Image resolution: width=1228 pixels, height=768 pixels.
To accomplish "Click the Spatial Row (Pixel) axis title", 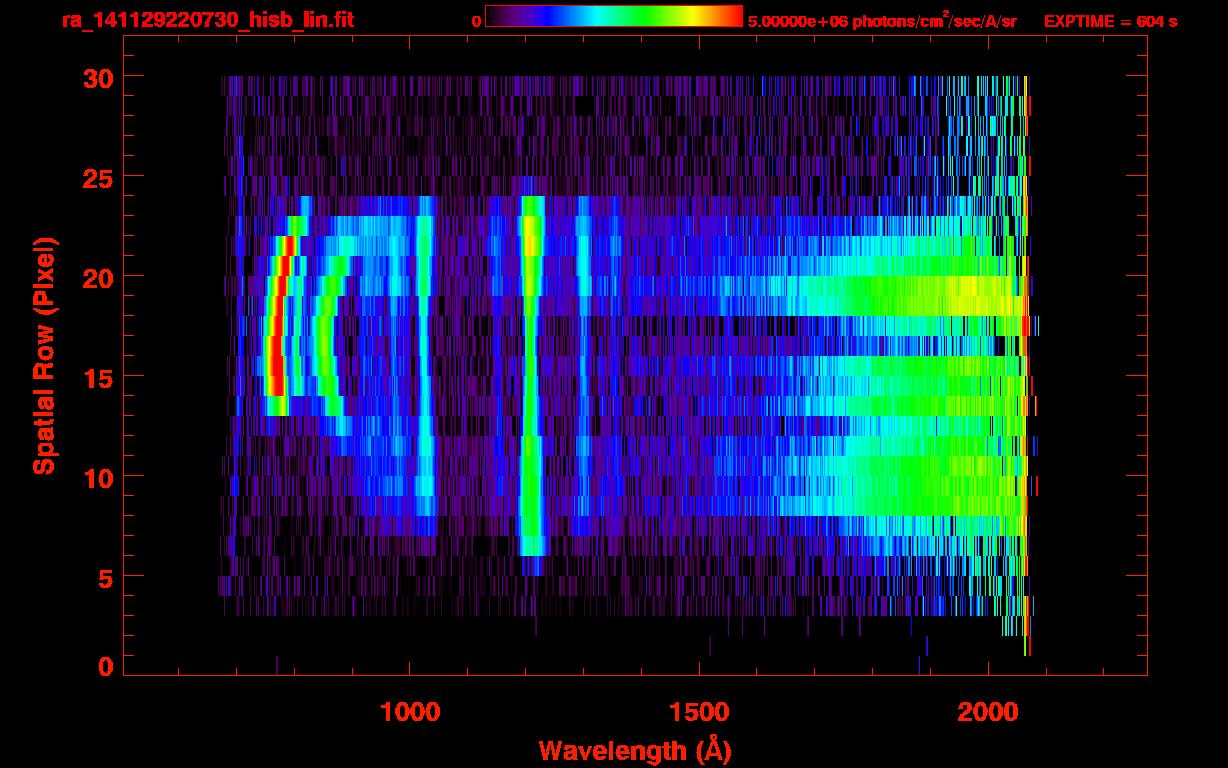I will tap(44, 356).
